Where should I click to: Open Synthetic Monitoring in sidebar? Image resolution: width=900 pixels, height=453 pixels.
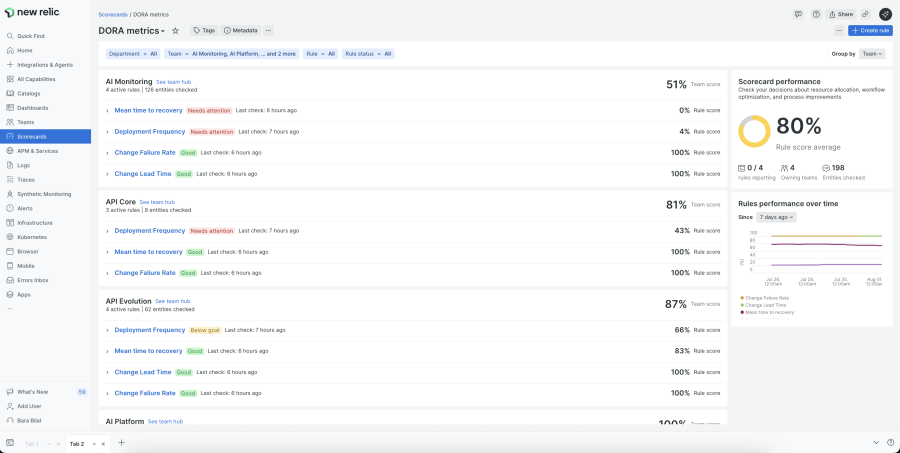[x=45, y=194]
